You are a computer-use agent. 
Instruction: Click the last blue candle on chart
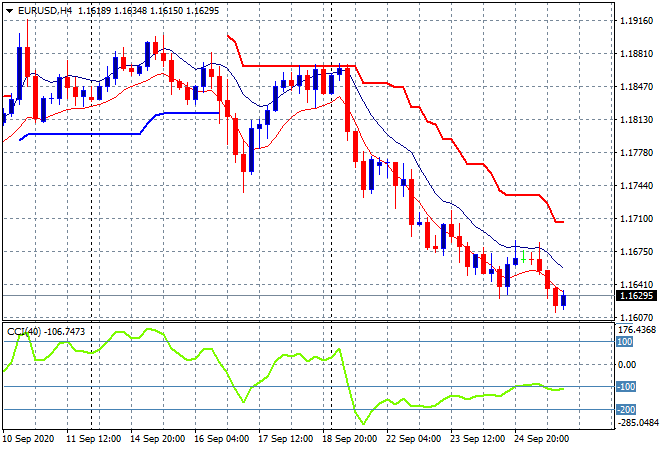[x=564, y=300]
